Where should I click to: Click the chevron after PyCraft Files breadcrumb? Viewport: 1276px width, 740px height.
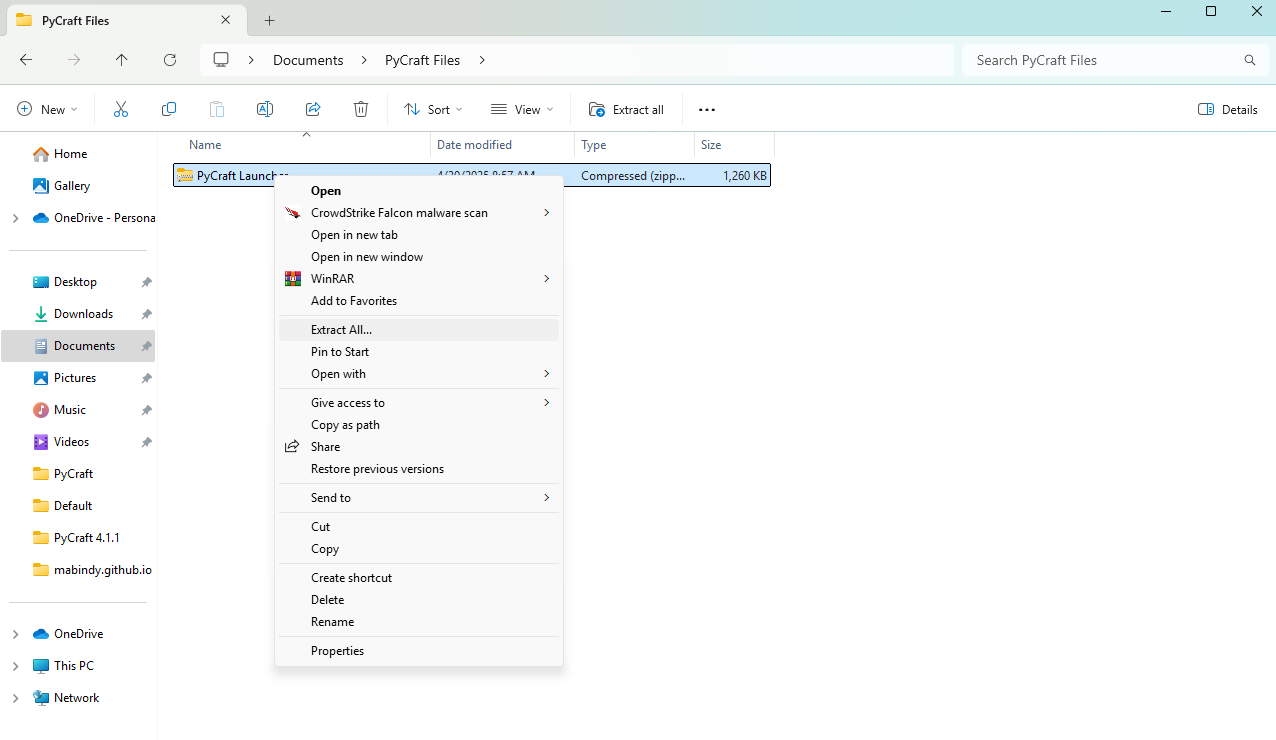(482, 60)
